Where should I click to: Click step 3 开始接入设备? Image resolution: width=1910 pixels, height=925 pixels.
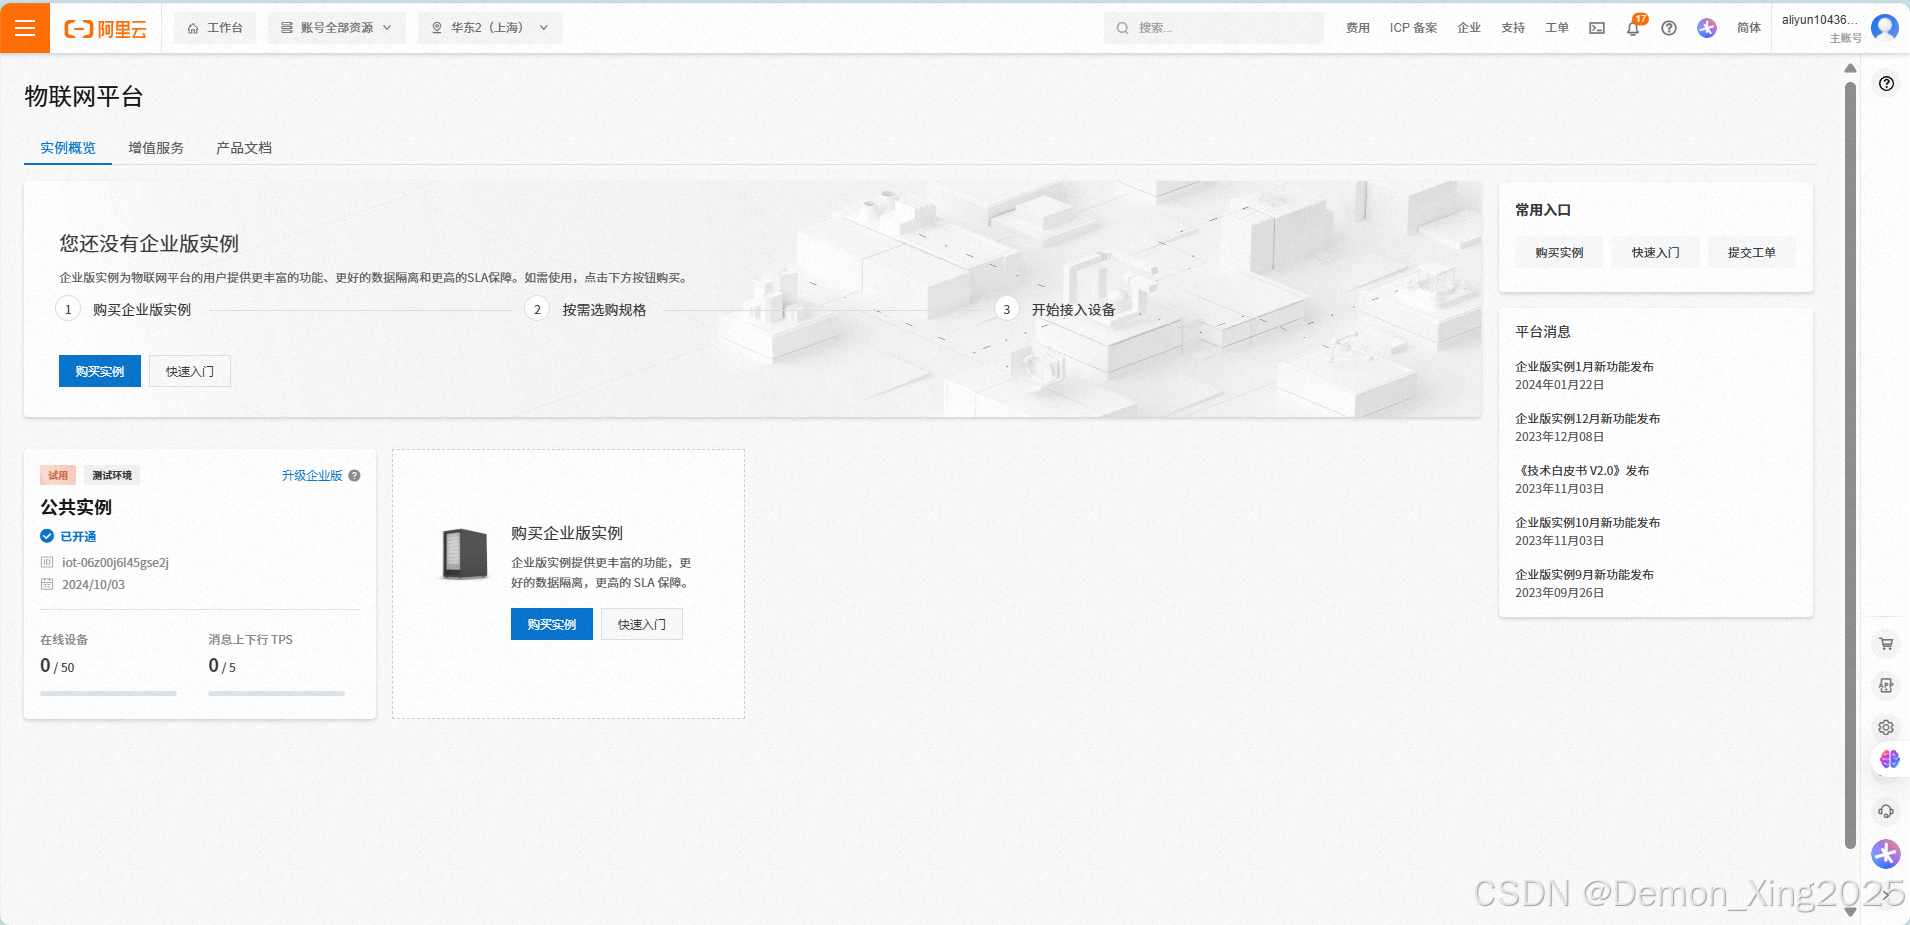click(x=1056, y=310)
